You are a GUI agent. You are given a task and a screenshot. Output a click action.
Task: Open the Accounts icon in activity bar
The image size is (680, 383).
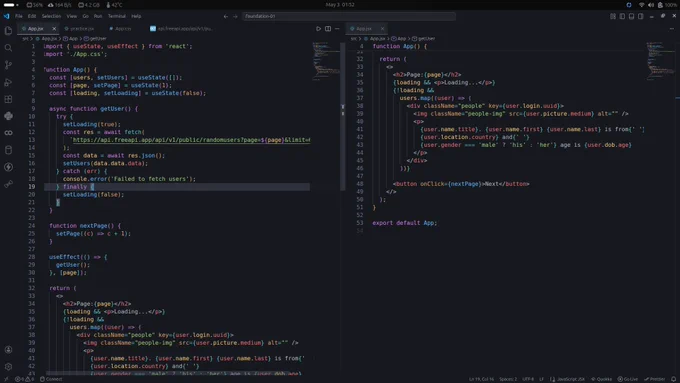(8, 350)
